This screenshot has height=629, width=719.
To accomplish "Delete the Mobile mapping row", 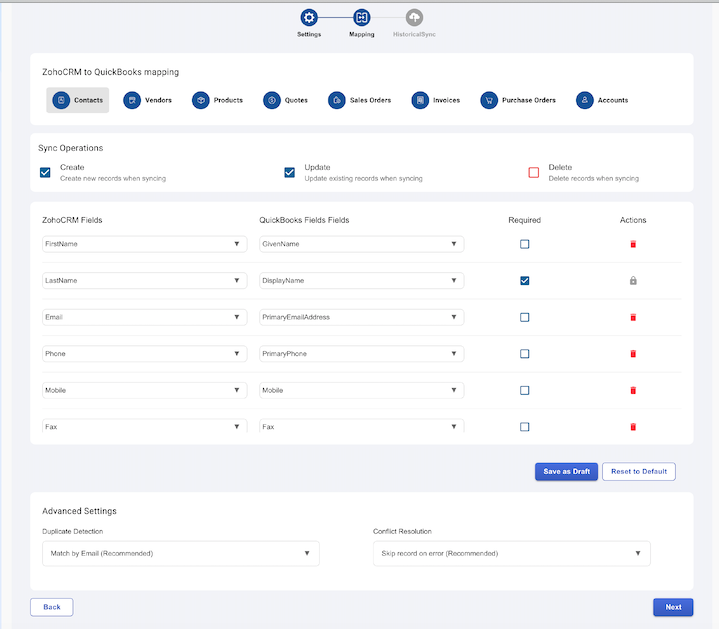I will (x=633, y=390).
